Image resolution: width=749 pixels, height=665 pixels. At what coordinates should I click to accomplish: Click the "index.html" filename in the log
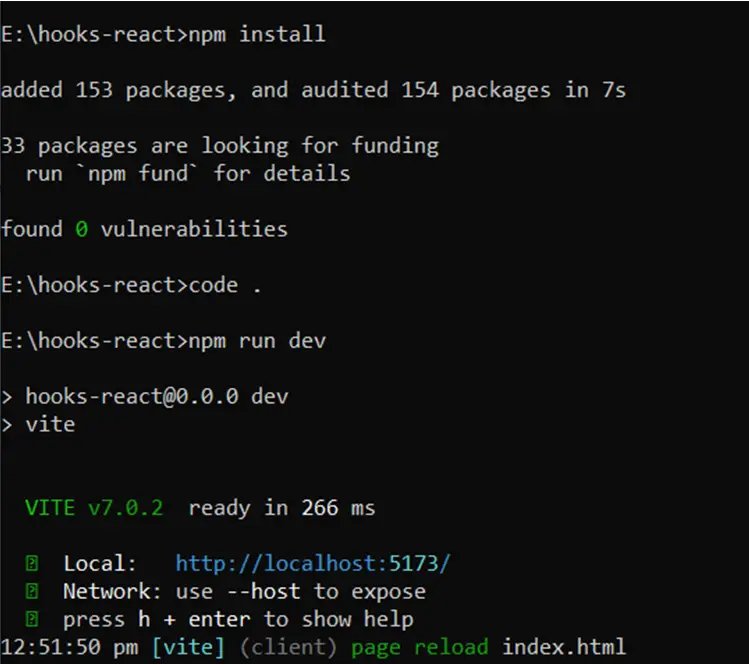(x=564, y=647)
